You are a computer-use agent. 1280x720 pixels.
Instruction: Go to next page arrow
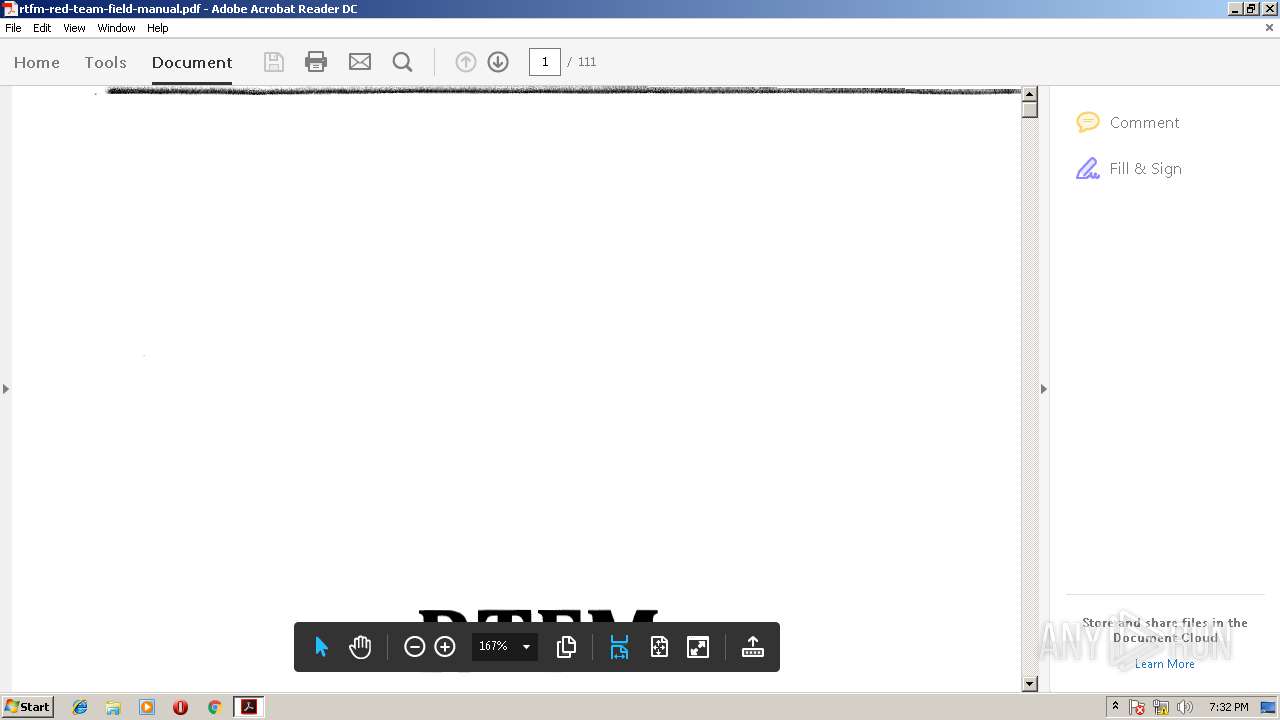click(498, 62)
